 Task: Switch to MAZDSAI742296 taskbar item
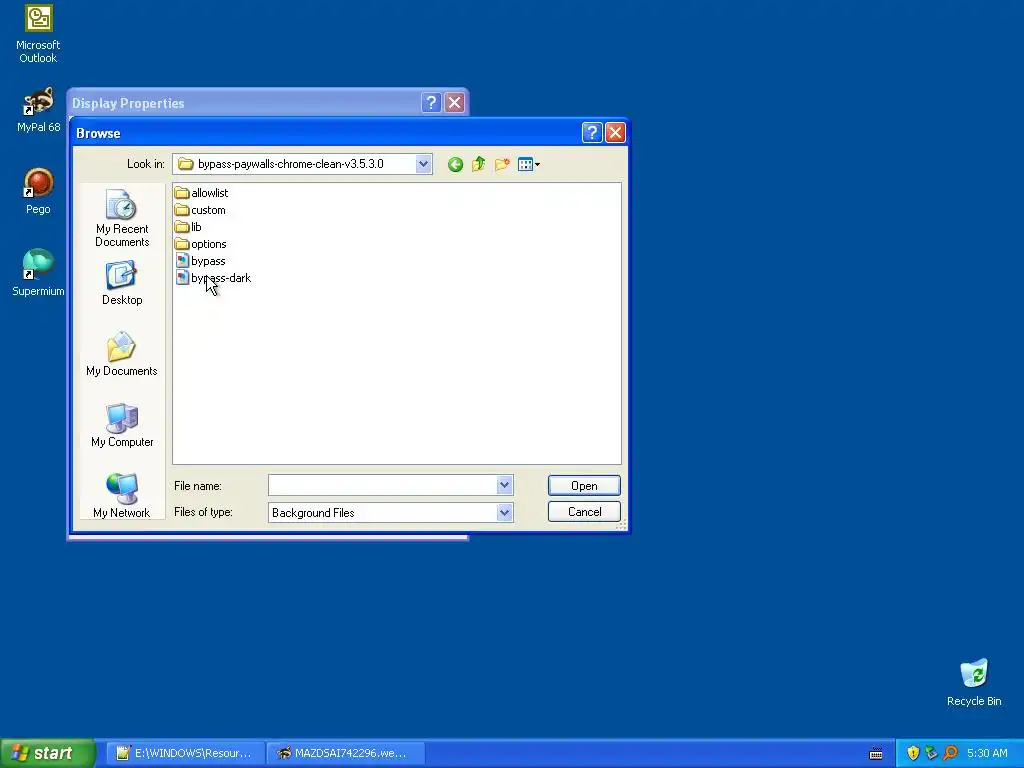[346, 753]
